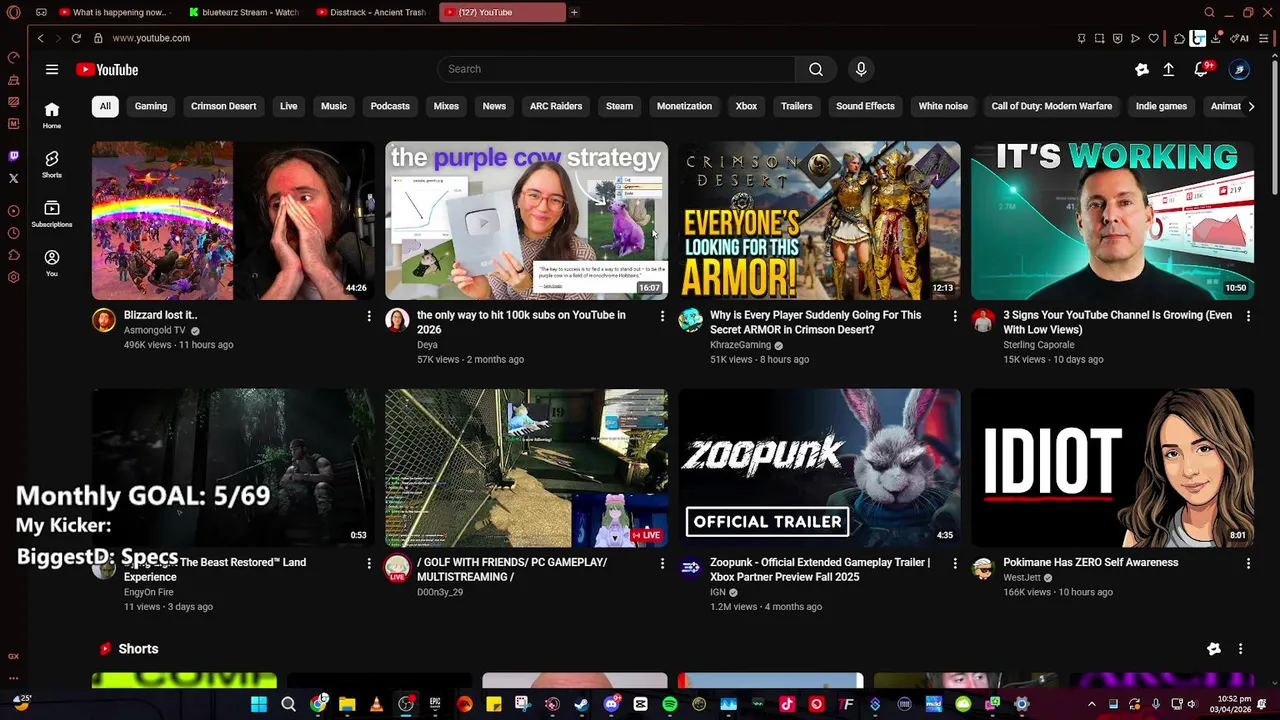Open Shorts shelf more options
1280x720 pixels.
point(1240,649)
